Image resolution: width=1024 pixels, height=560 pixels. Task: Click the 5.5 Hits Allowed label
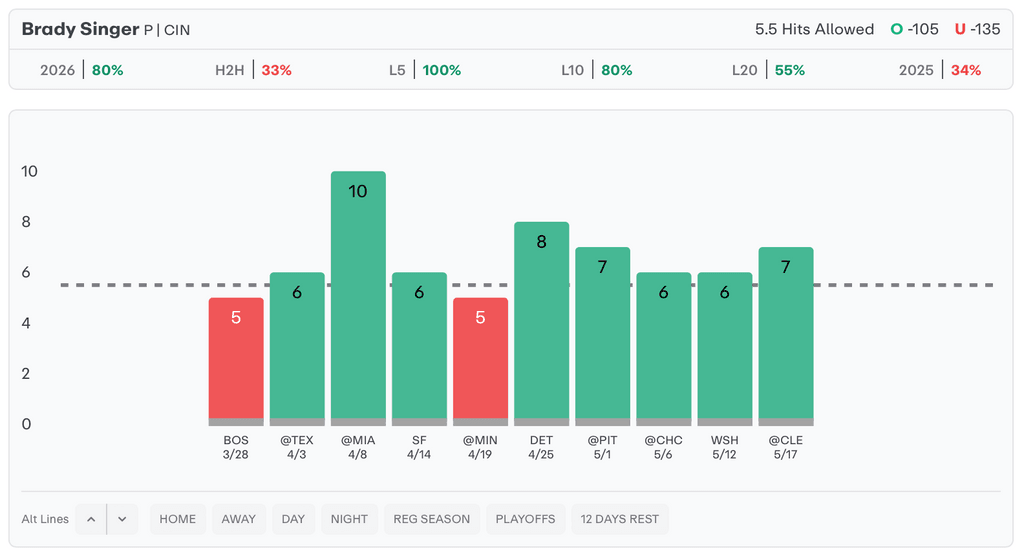[814, 29]
